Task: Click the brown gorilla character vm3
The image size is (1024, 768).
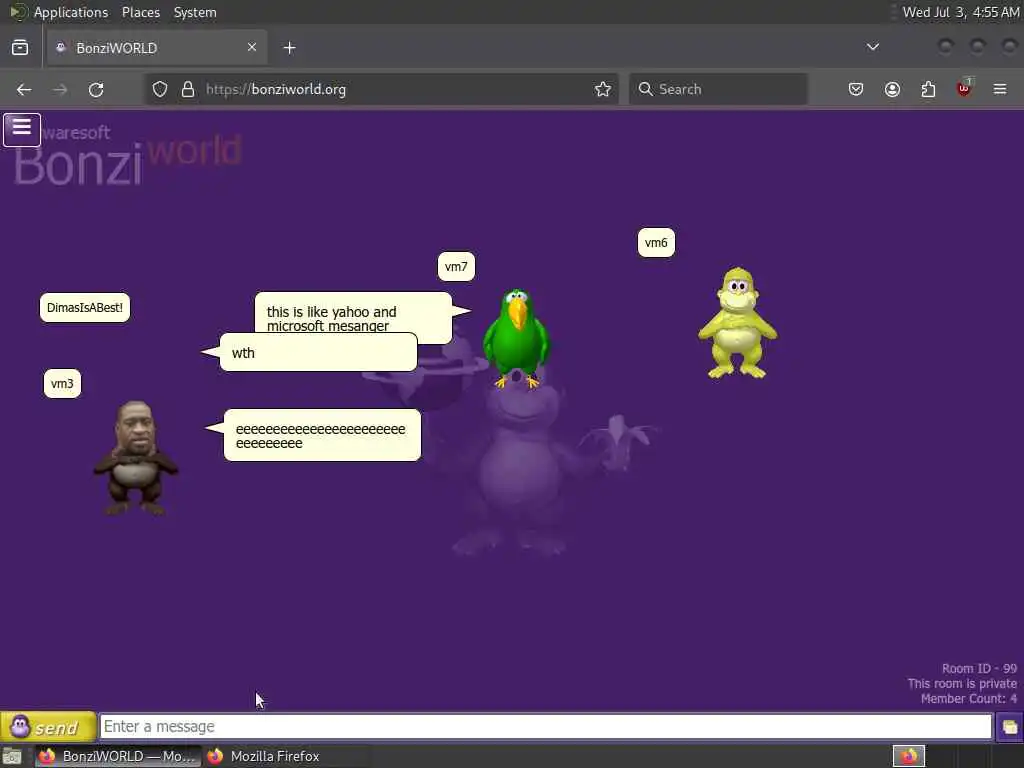Action: pos(135,457)
